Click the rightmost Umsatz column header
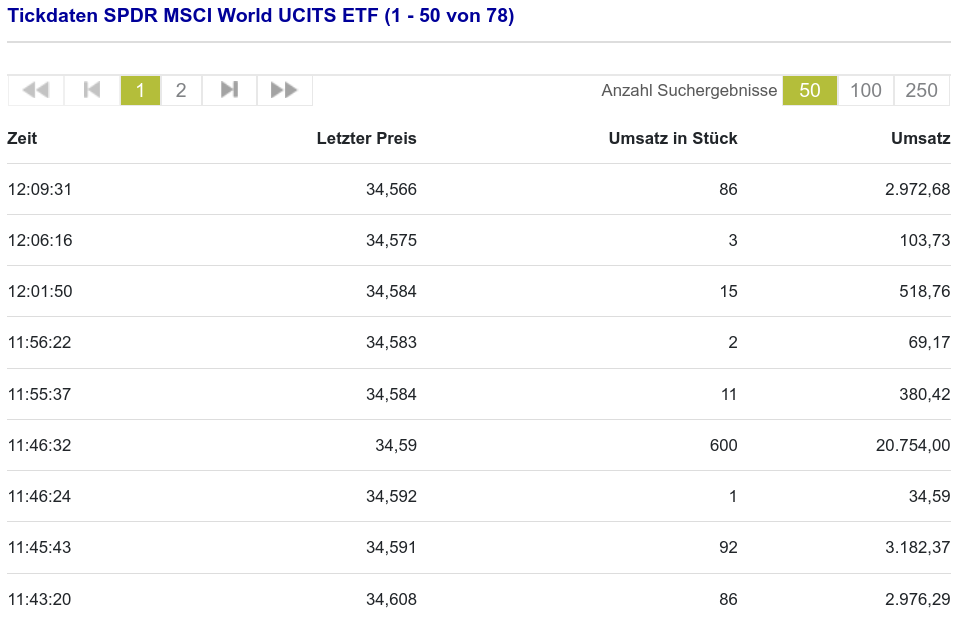Image resolution: width=978 pixels, height=617 pixels. (x=920, y=138)
